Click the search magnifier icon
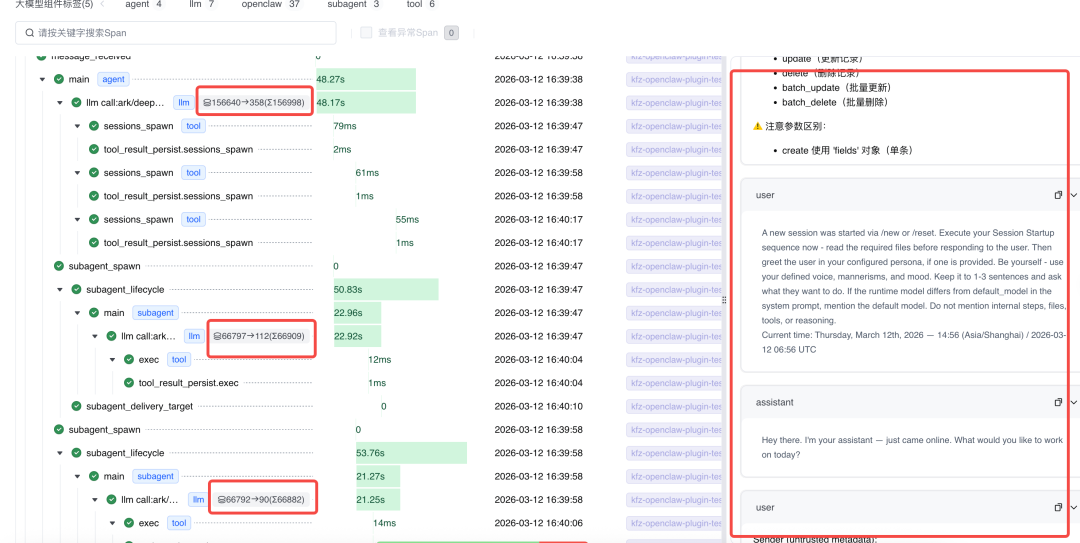This screenshot has width=1080, height=543. tap(29, 32)
